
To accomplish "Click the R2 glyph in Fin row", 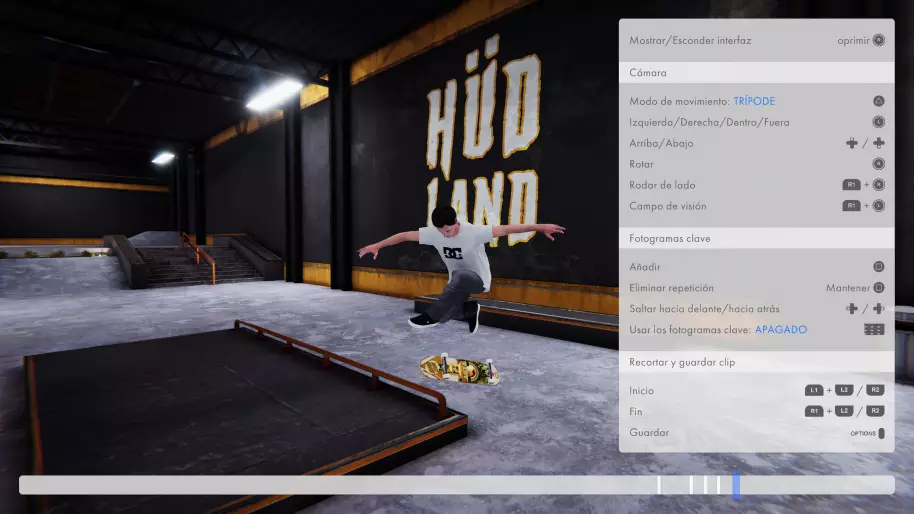I will point(875,411).
